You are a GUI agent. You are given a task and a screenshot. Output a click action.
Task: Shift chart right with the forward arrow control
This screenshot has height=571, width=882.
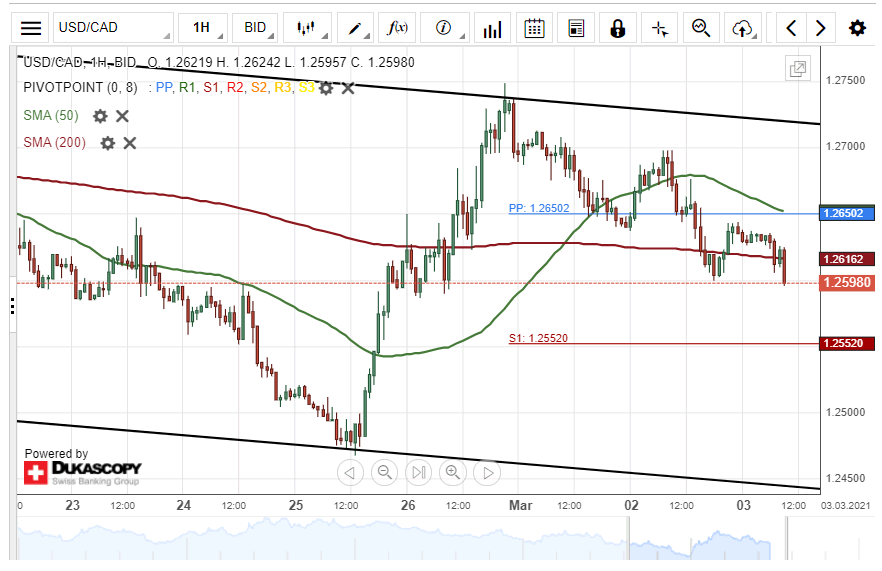click(487, 473)
